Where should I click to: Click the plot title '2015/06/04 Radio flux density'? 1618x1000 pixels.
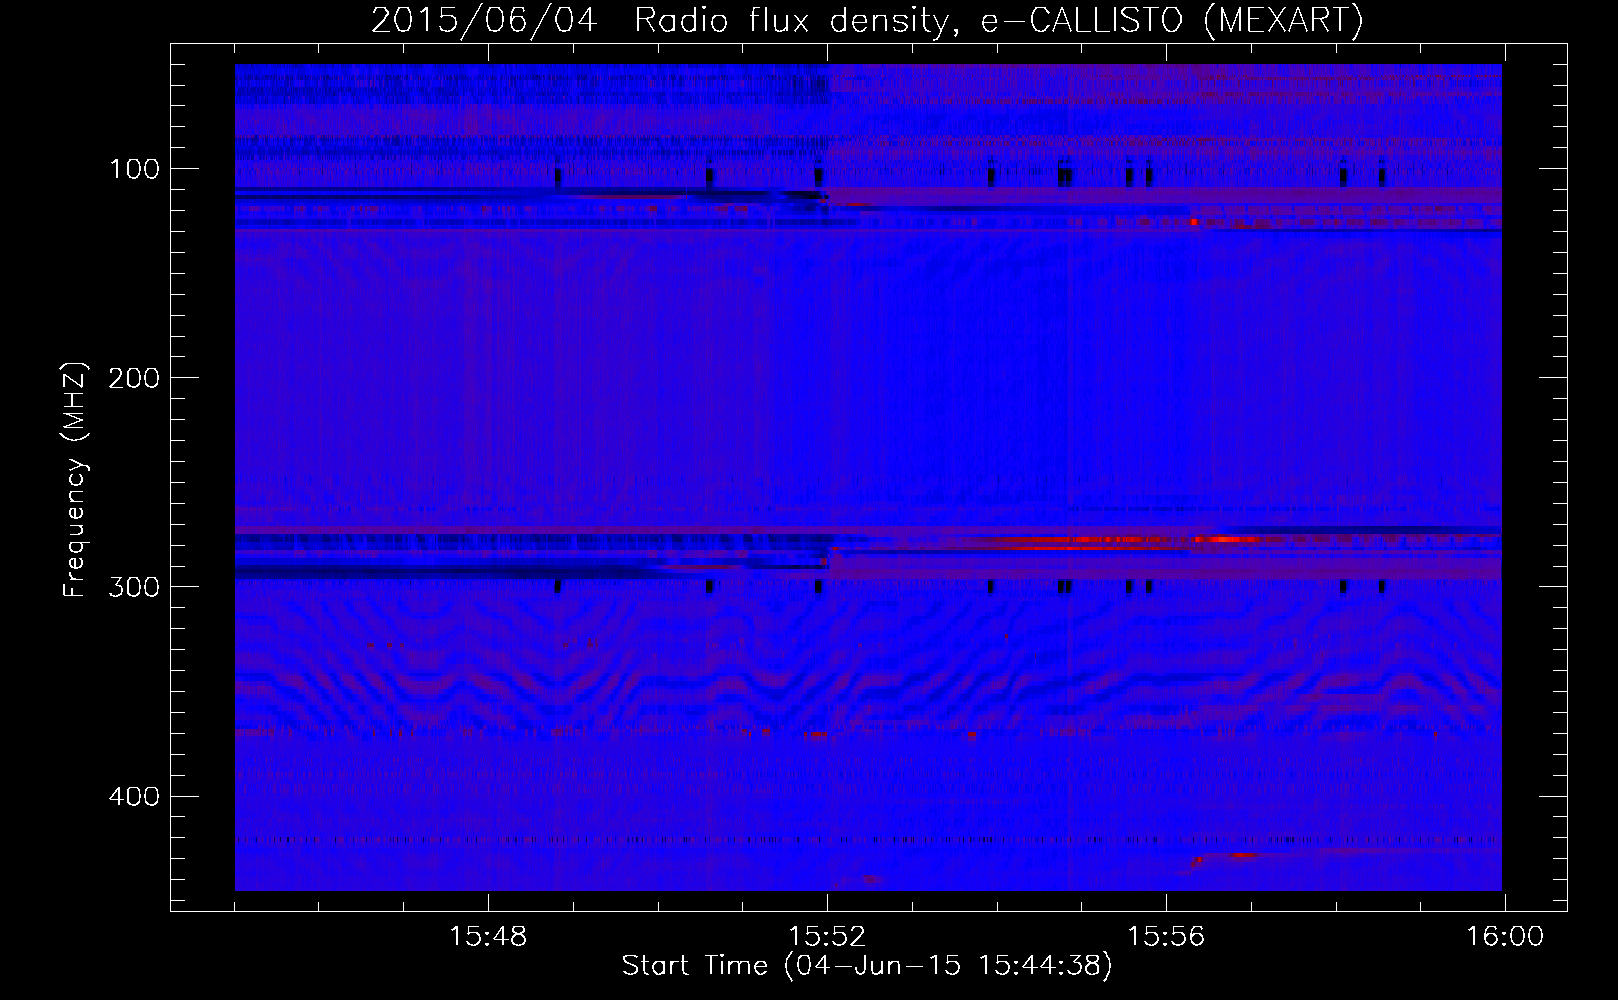660,20
